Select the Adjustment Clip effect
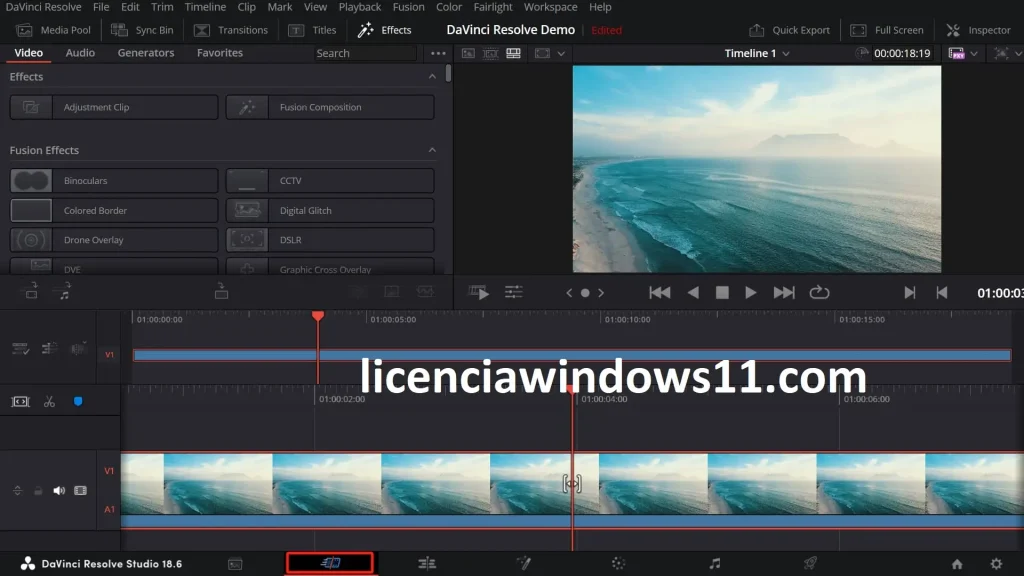The height and width of the screenshot is (576, 1024). (114, 107)
